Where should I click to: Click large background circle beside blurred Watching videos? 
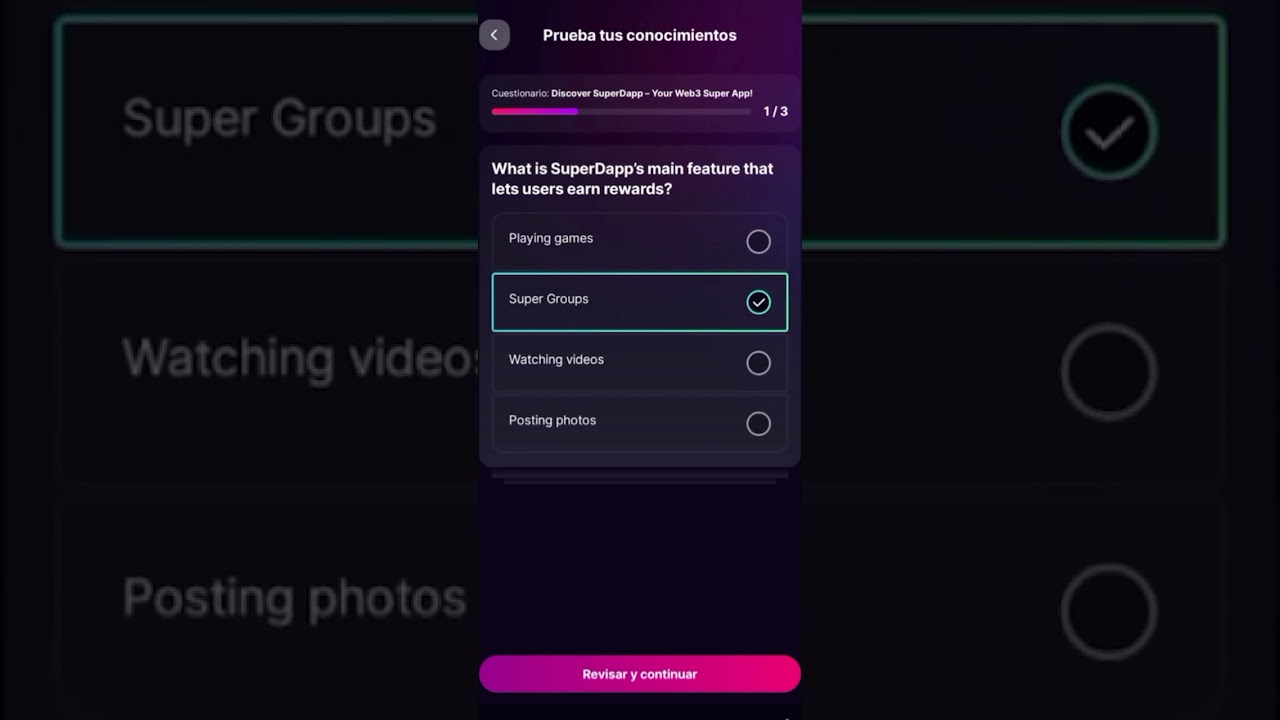click(x=1109, y=372)
